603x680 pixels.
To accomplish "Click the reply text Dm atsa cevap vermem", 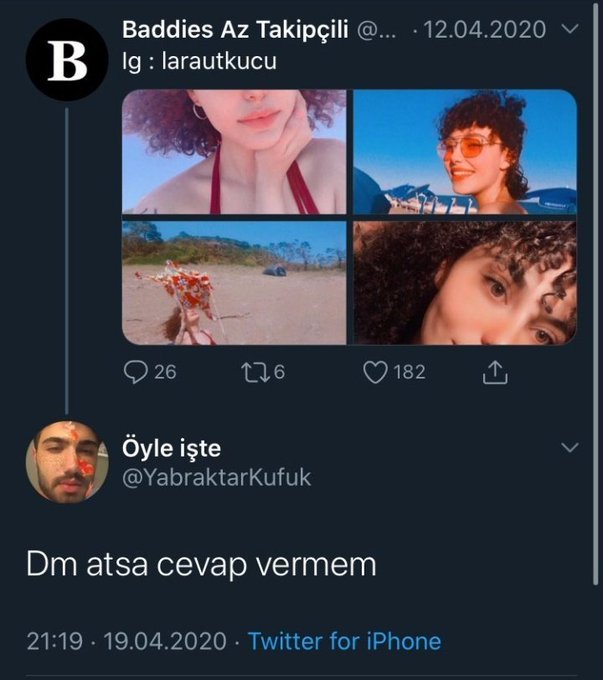I will pos(201,565).
